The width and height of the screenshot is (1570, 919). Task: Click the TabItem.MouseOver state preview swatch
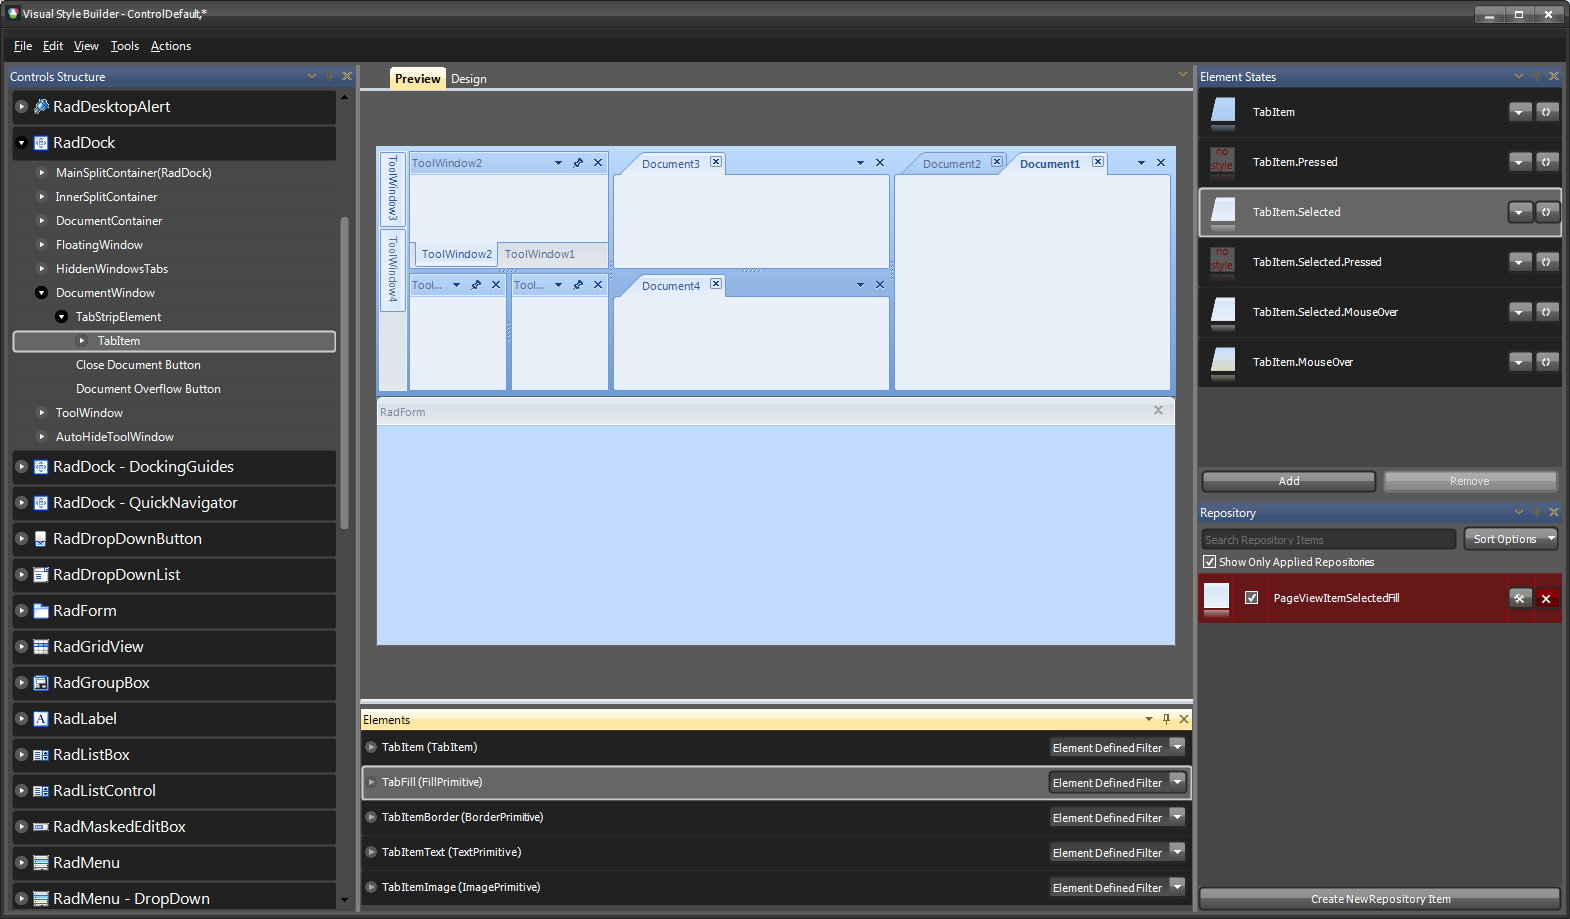[1223, 362]
